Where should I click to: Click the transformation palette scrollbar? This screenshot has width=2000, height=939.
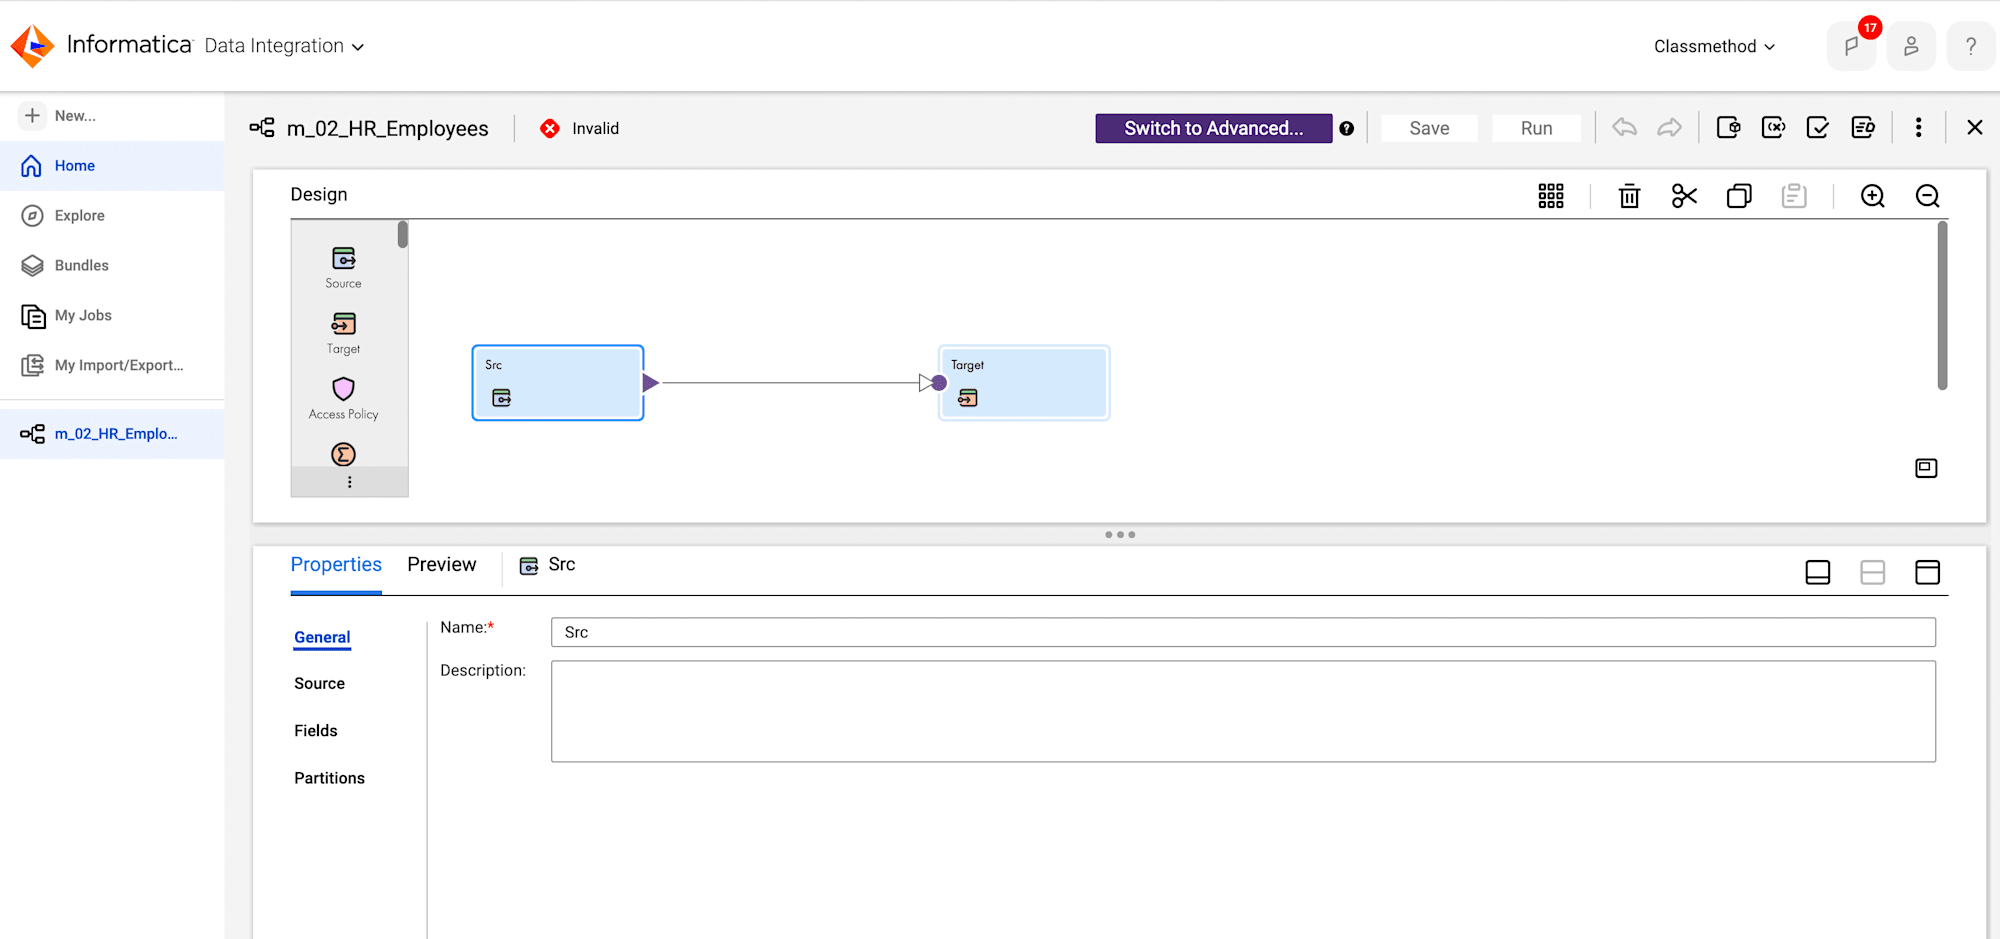click(x=402, y=234)
